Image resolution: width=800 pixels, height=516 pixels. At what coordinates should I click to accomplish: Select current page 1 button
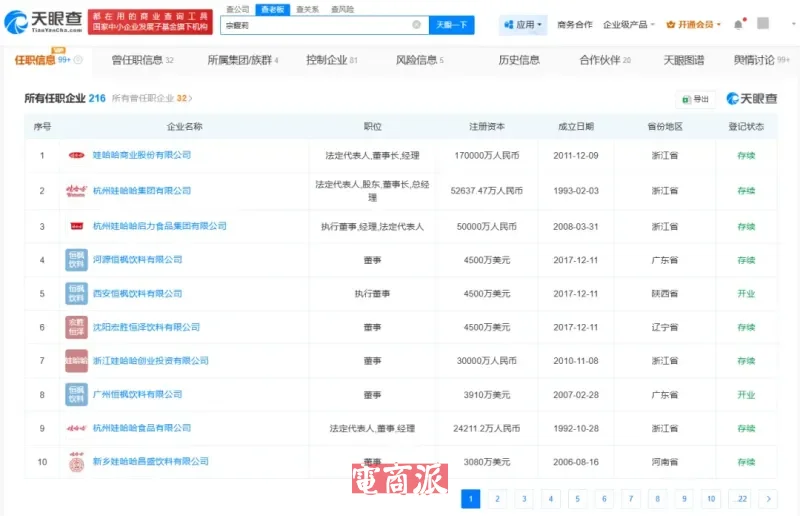470,499
